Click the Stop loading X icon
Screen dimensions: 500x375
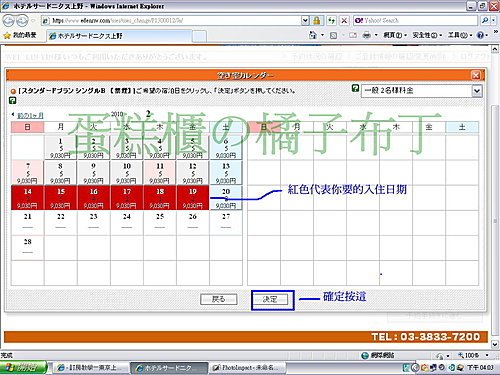pyautogui.click(x=344, y=21)
